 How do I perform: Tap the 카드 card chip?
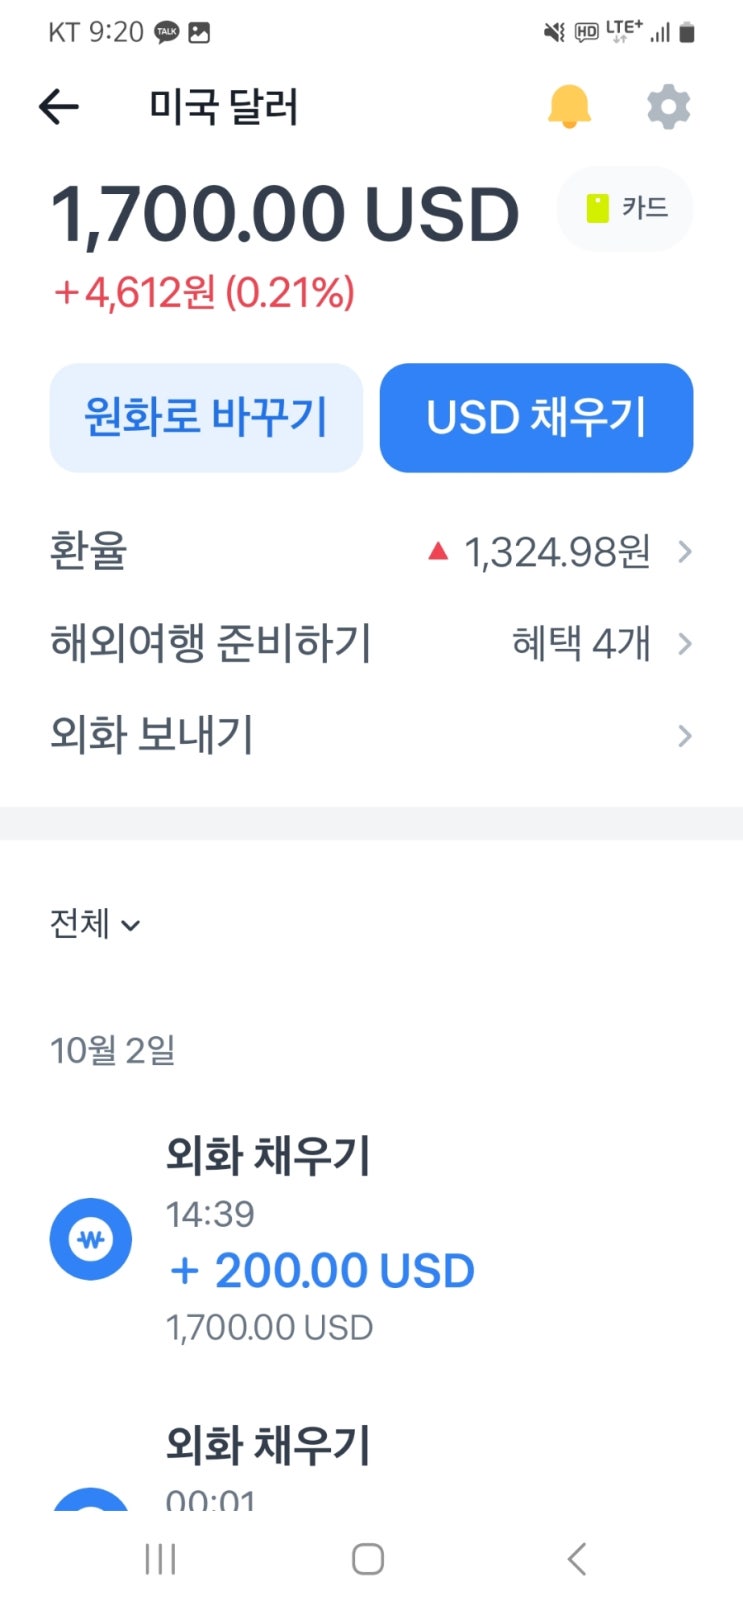click(x=625, y=208)
